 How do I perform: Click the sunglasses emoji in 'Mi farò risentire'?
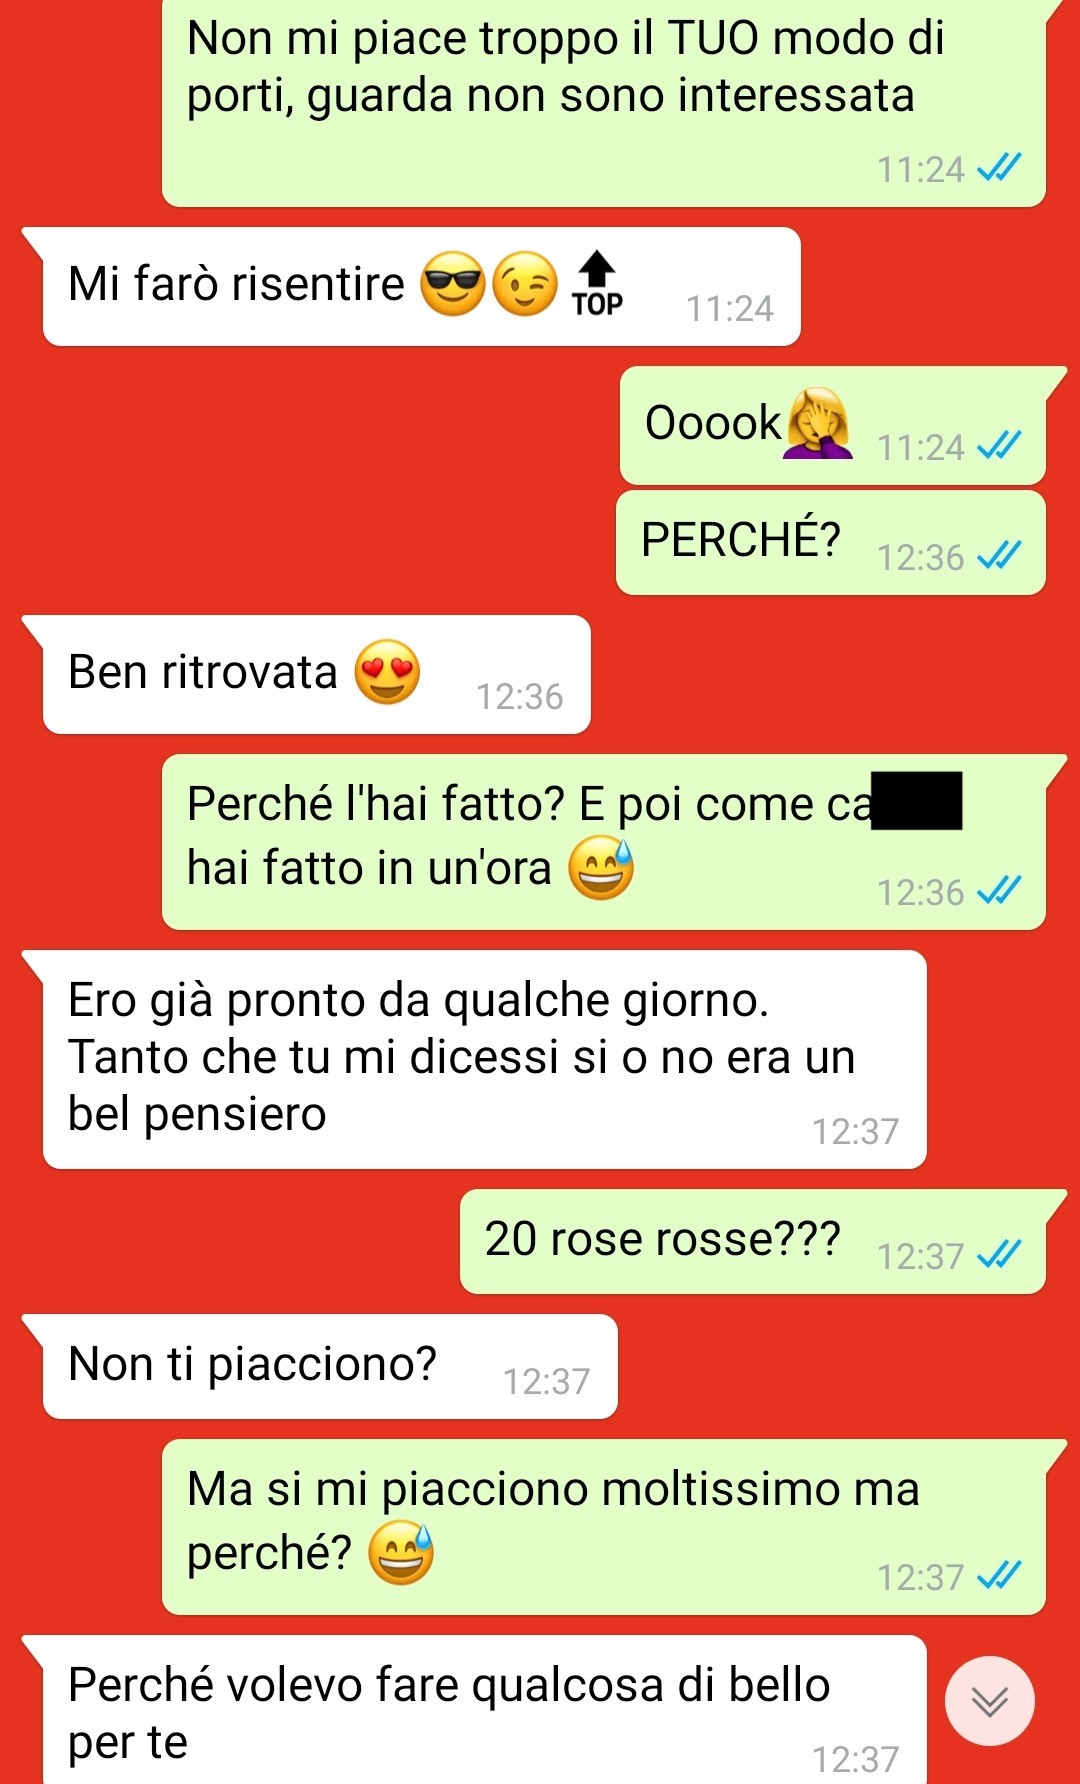point(452,284)
